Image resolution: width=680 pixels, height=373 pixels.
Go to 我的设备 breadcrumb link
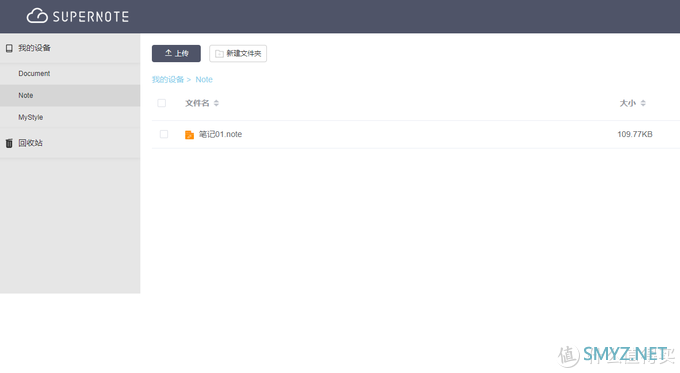[168, 79]
